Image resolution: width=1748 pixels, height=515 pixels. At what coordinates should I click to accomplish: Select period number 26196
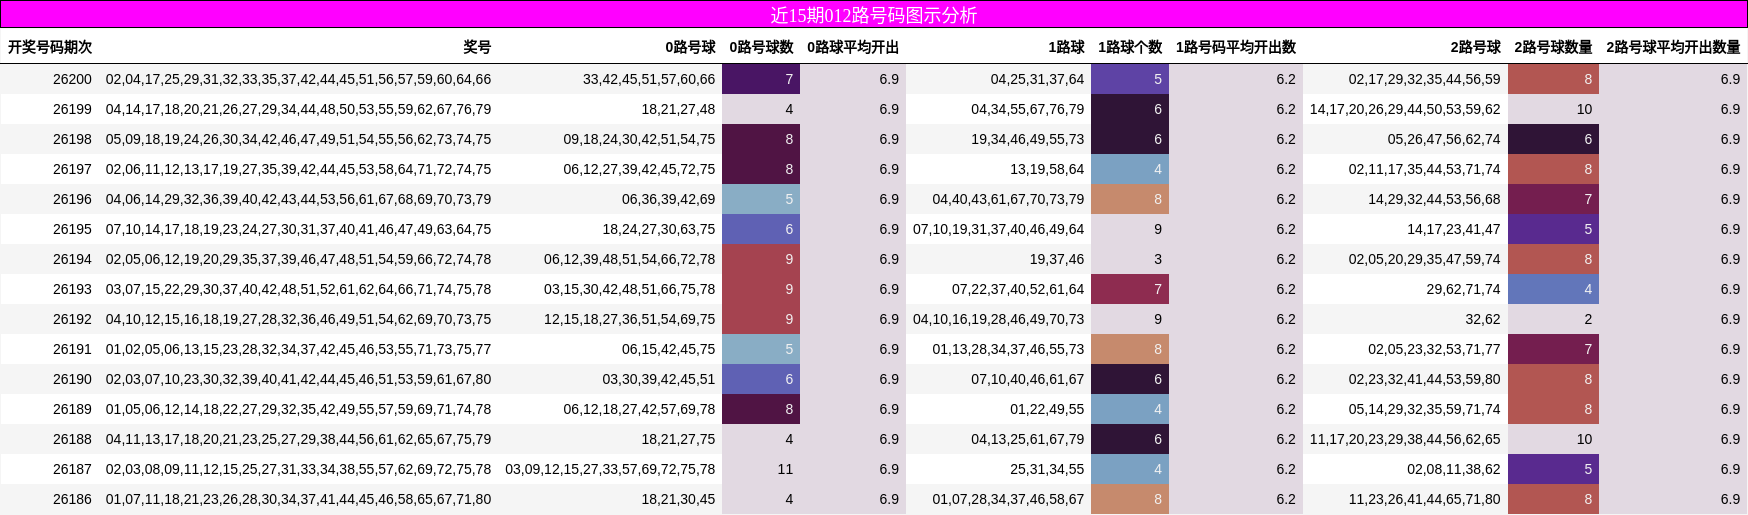(72, 199)
